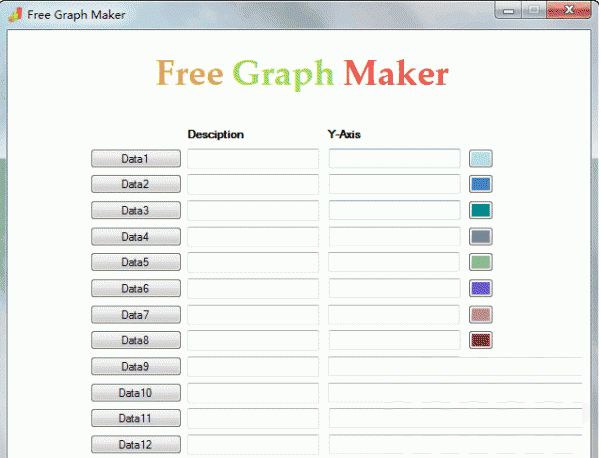Click the Description field for Data7
601x458 pixels.
253,315
